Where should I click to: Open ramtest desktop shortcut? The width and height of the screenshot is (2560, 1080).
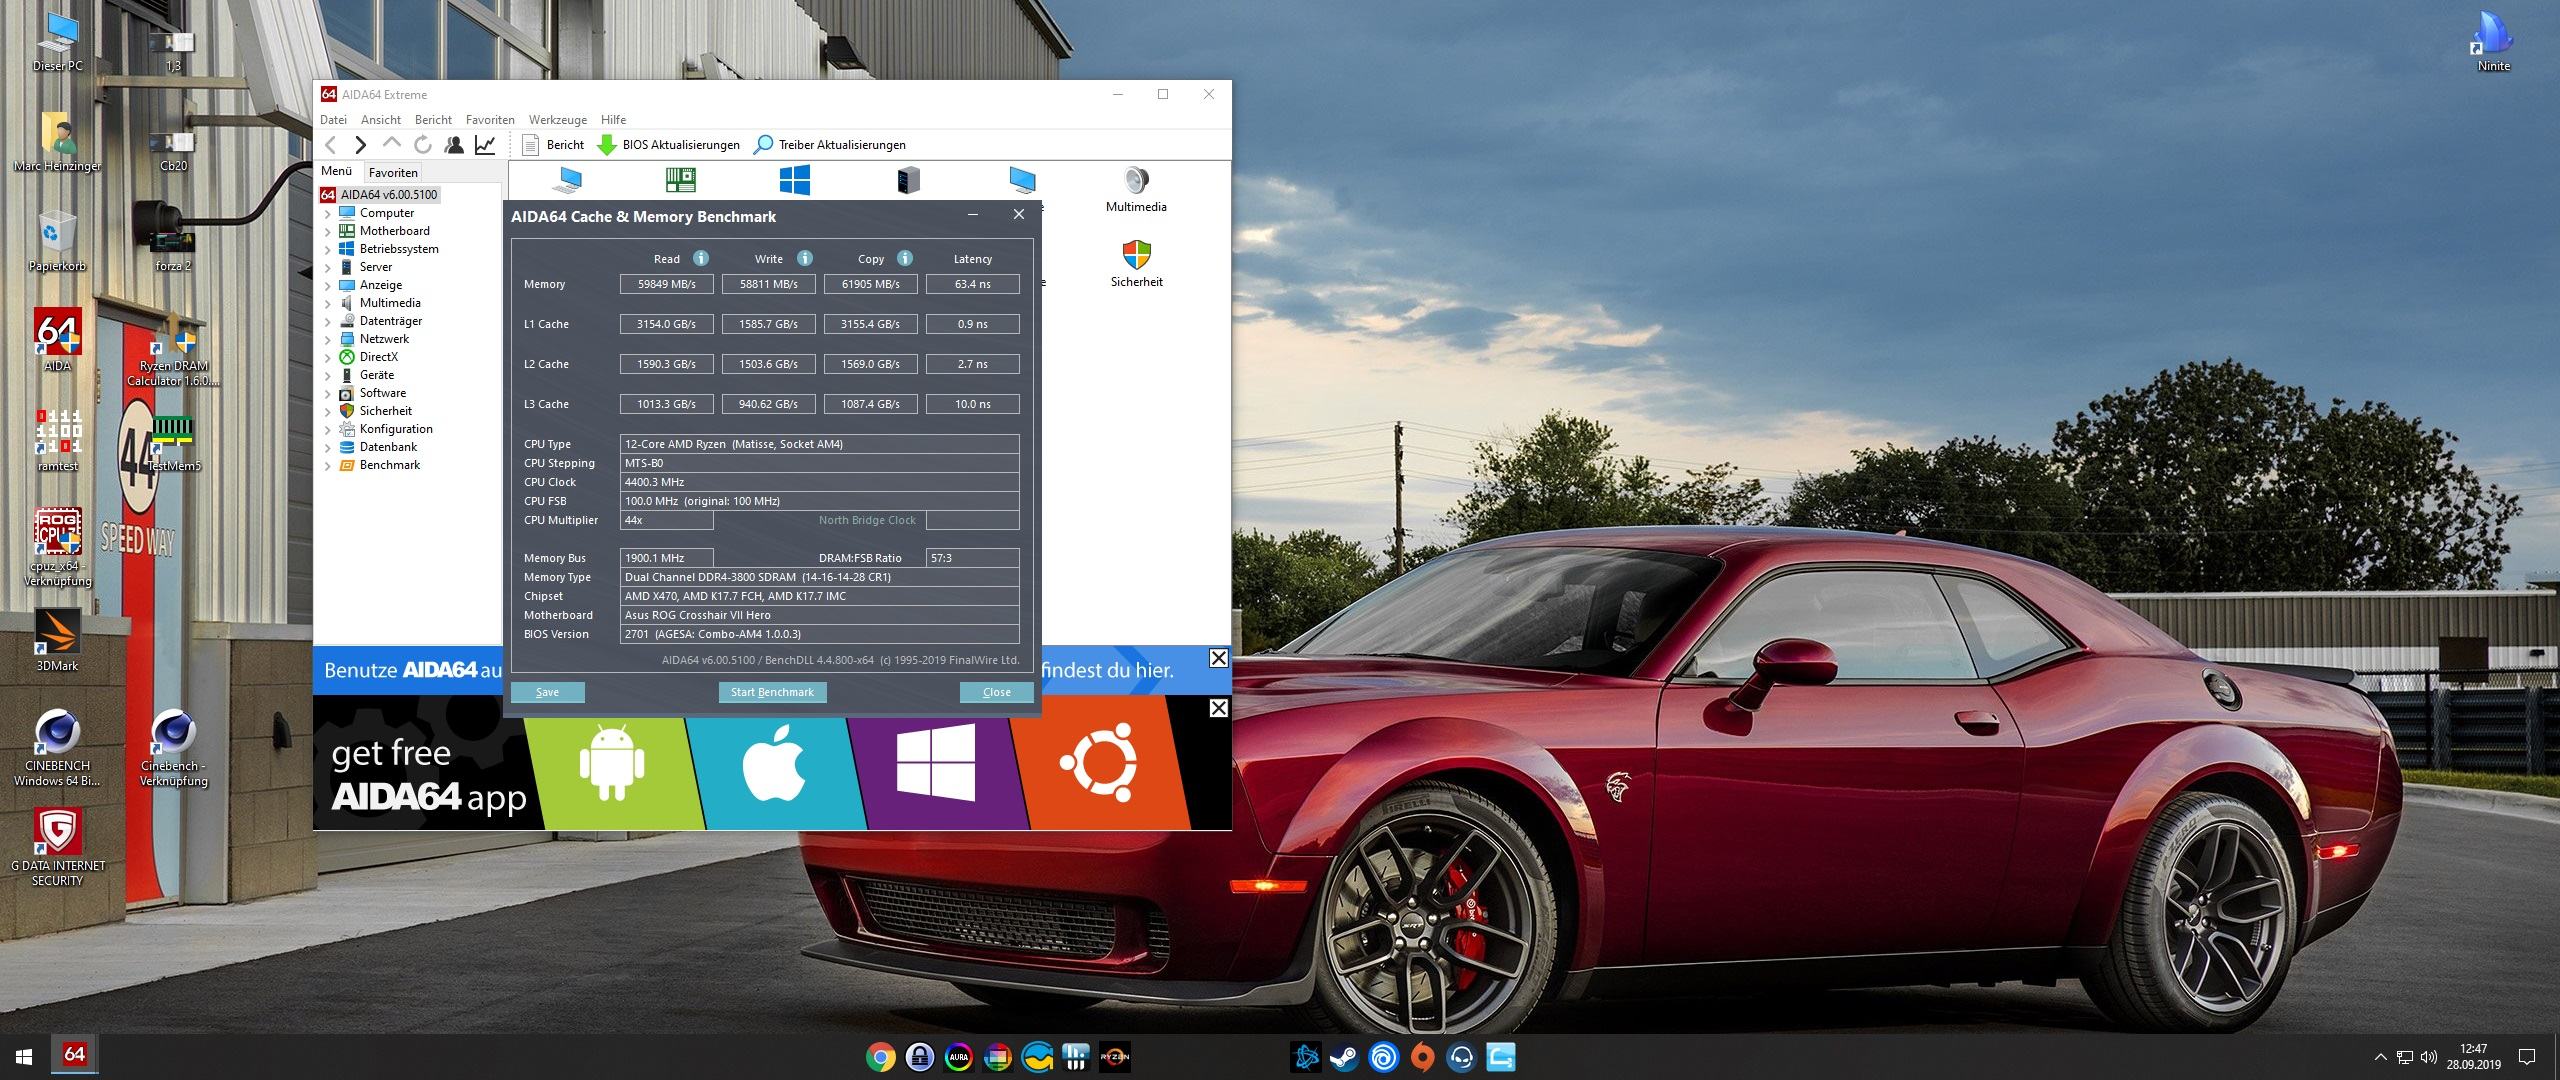click(x=57, y=440)
